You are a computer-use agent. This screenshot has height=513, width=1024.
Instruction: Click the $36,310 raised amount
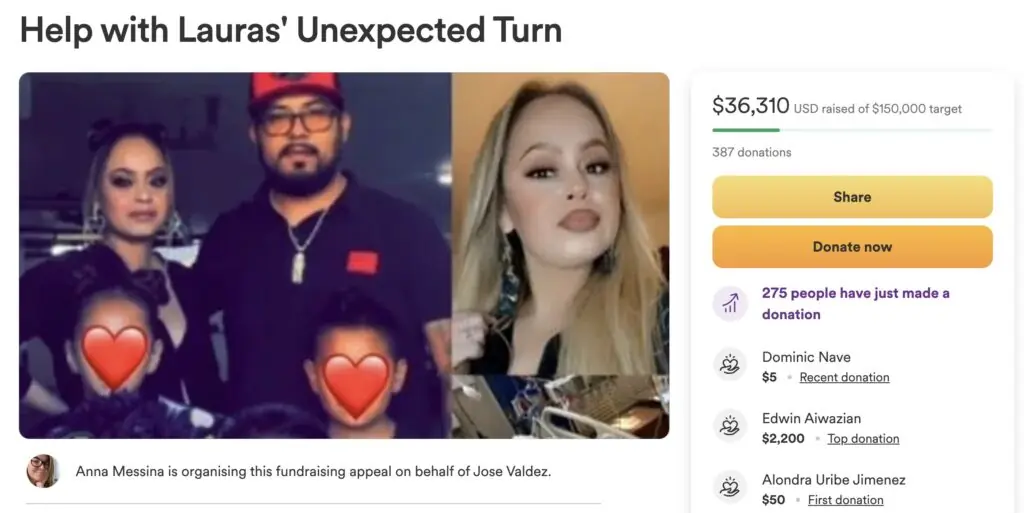coord(751,105)
